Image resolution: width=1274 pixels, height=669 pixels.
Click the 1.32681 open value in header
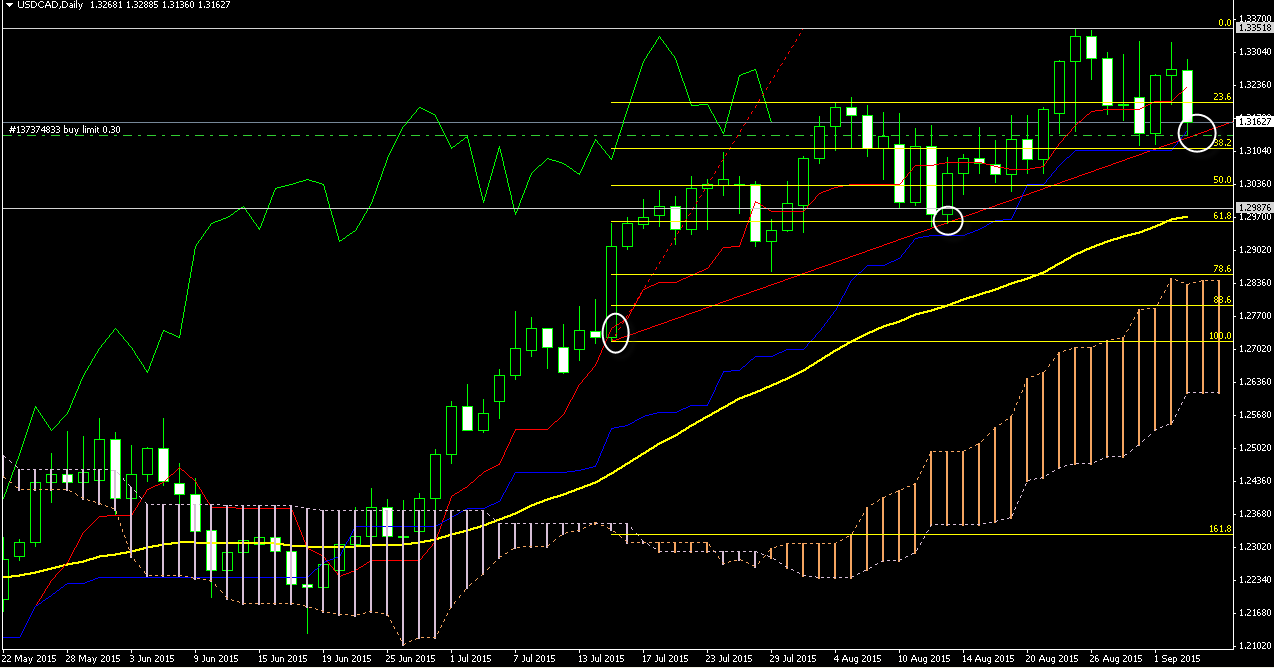point(105,7)
